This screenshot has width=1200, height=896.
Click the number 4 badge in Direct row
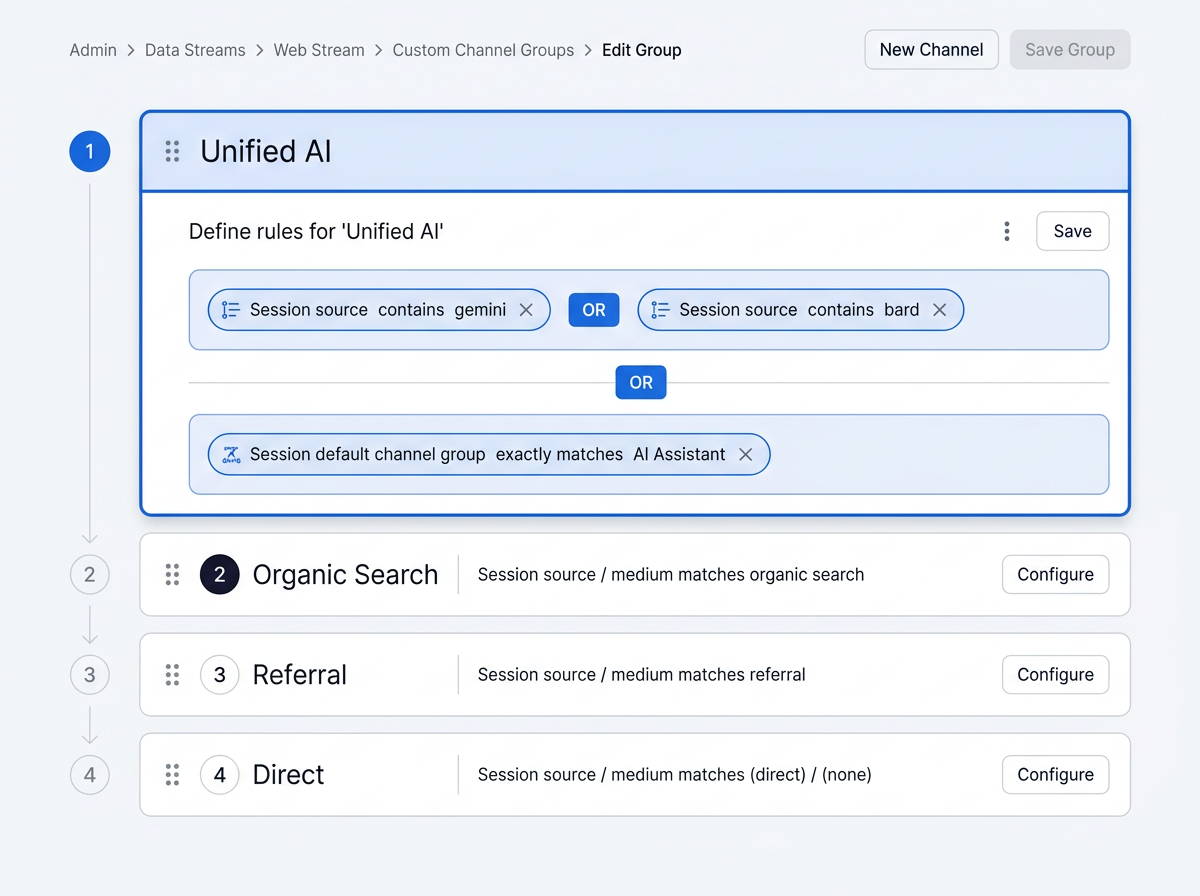pos(220,775)
